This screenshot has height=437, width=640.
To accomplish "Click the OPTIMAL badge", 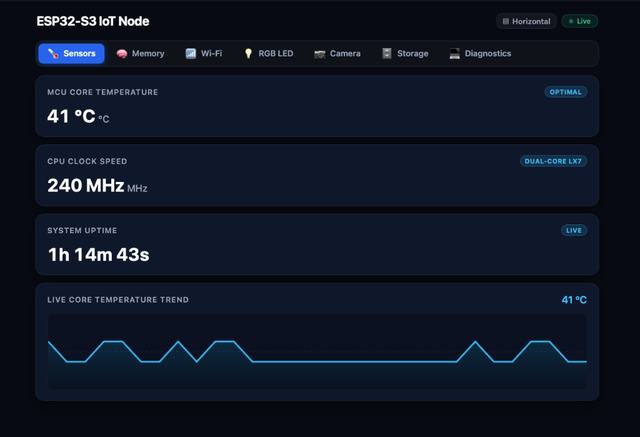I will coord(566,92).
